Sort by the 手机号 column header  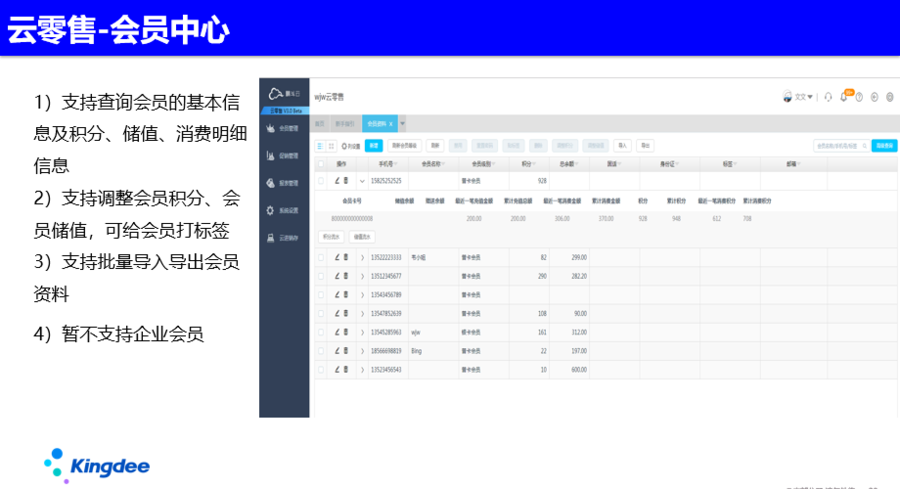(x=386, y=164)
